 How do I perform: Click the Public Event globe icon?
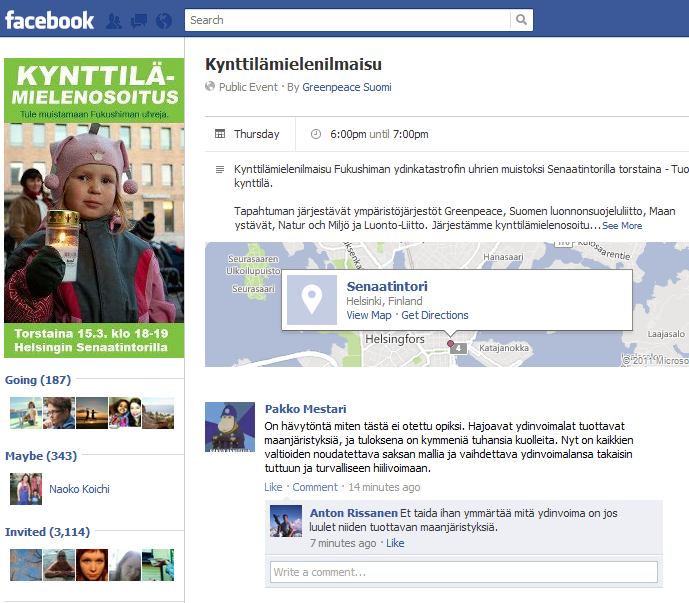[210, 87]
